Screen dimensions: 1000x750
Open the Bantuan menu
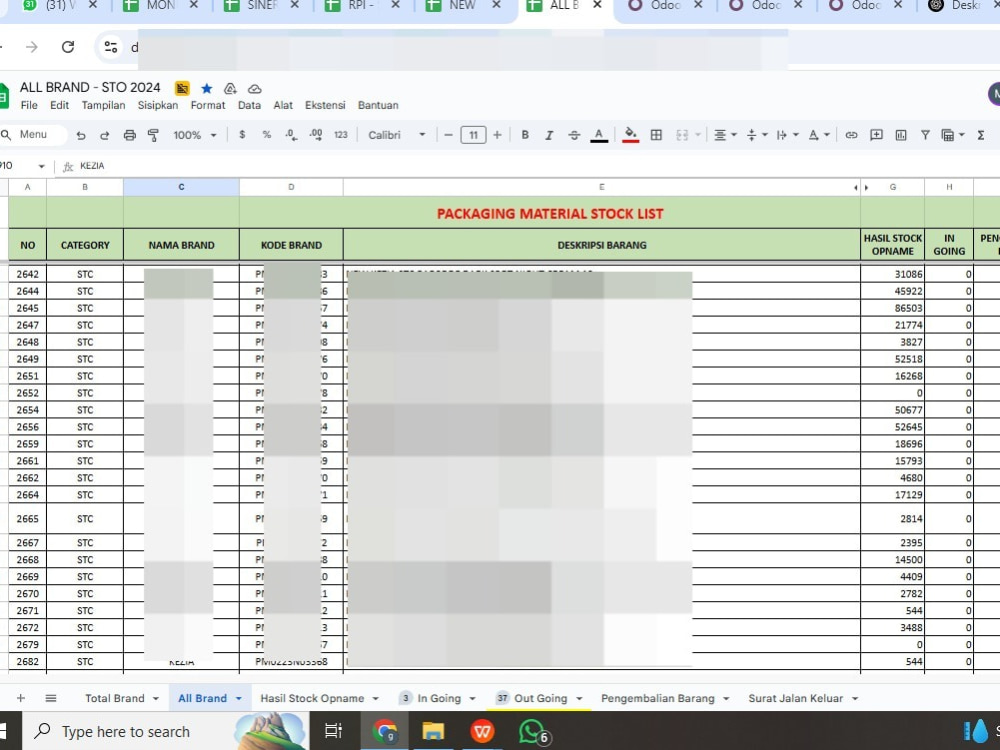click(x=378, y=105)
